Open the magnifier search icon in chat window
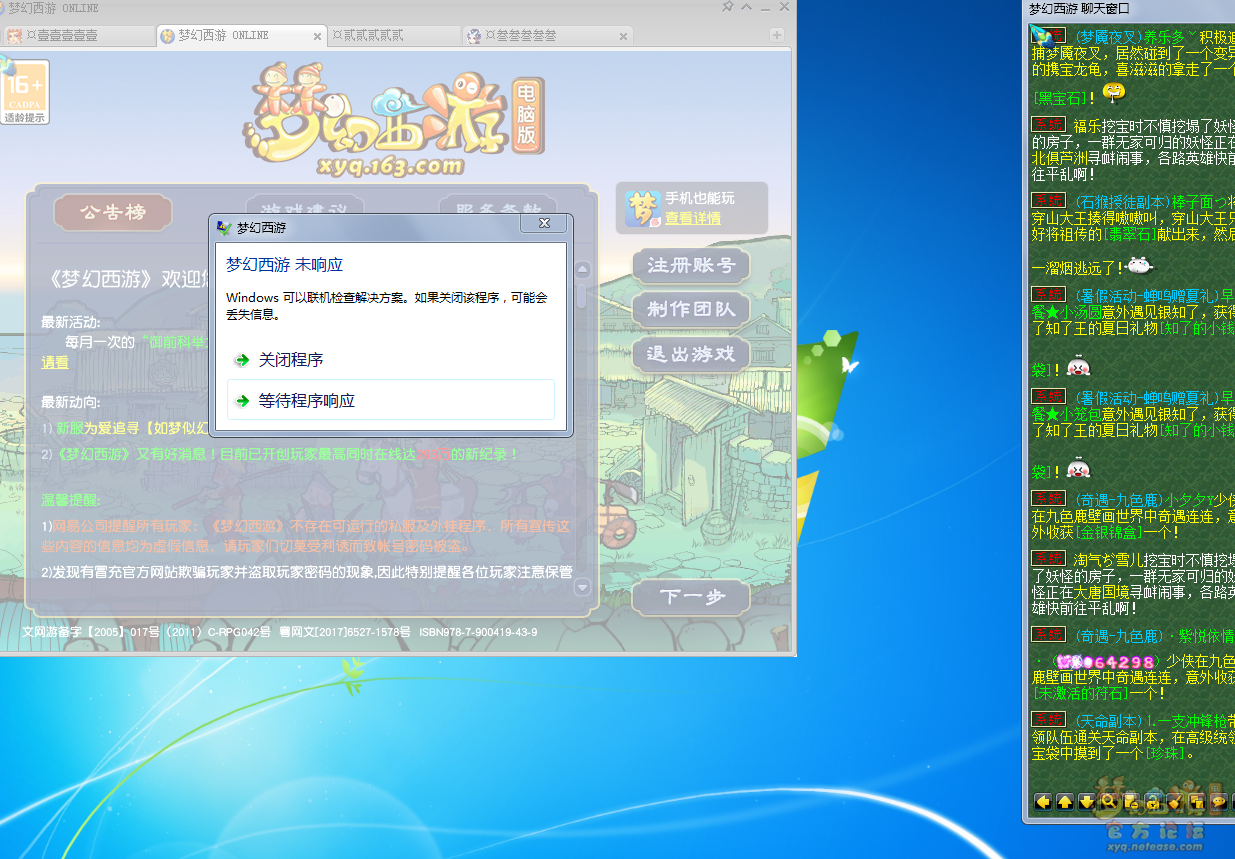Screen dimensions: 1235x859 pyautogui.click(x=1109, y=801)
